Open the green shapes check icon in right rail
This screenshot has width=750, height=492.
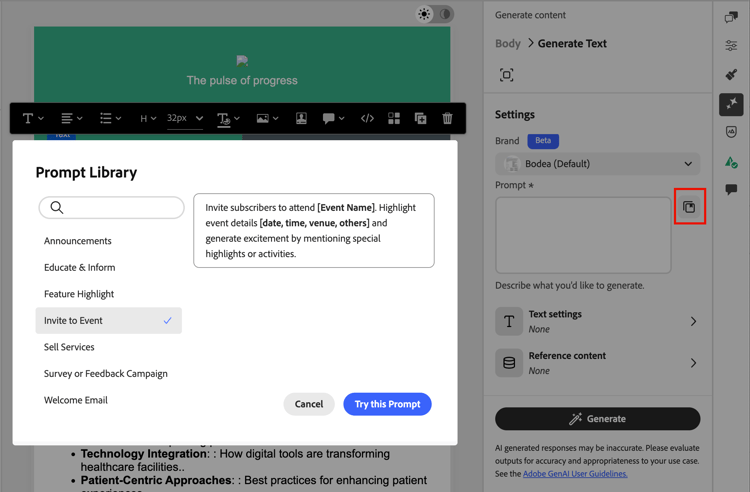pos(731,163)
